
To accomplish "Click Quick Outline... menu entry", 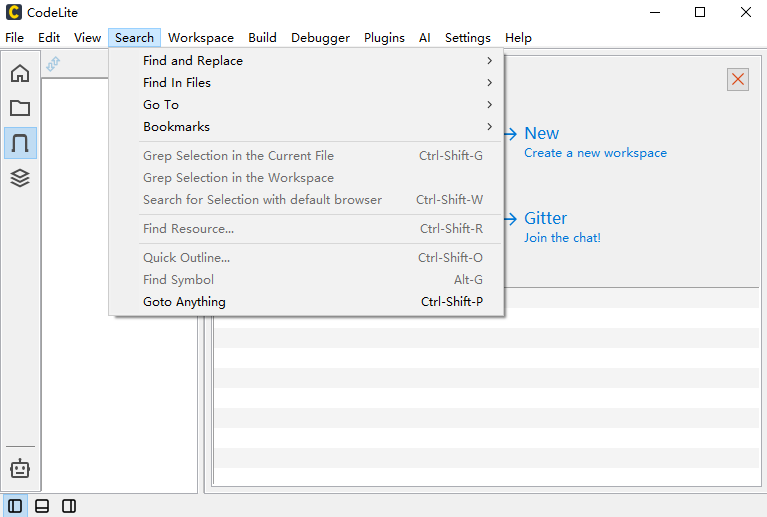I will (x=307, y=258).
